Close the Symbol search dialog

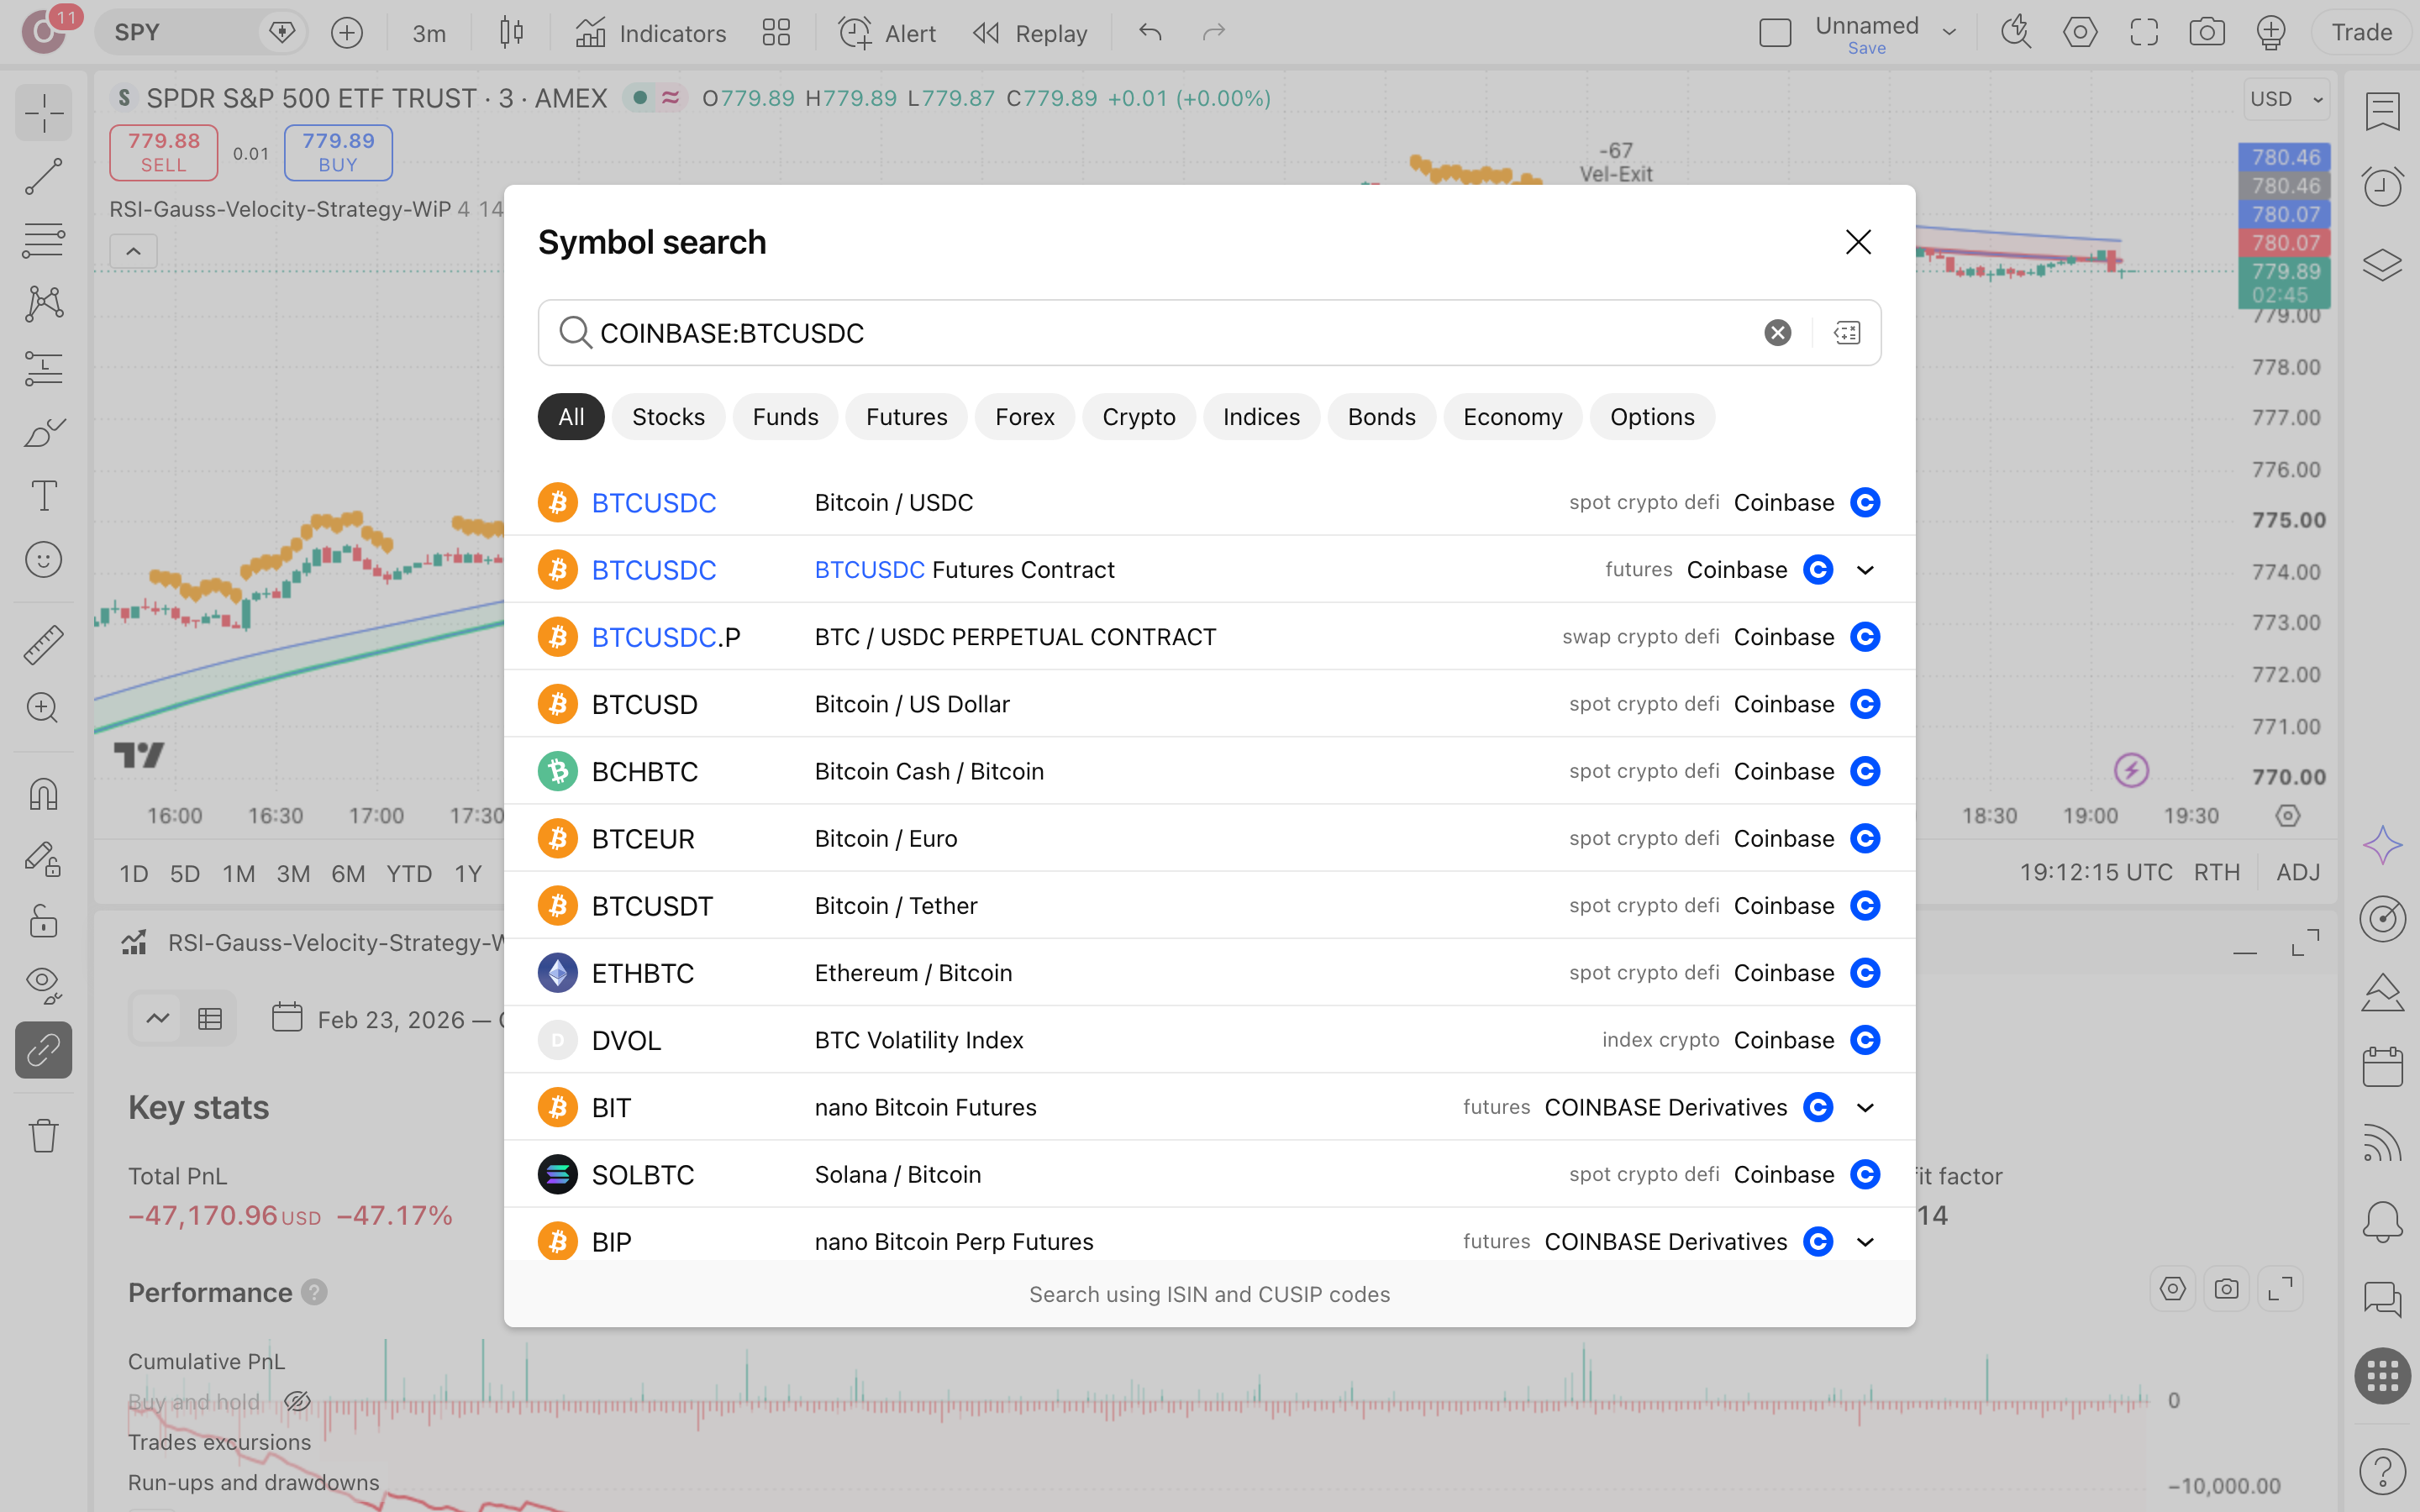[1858, 242]
